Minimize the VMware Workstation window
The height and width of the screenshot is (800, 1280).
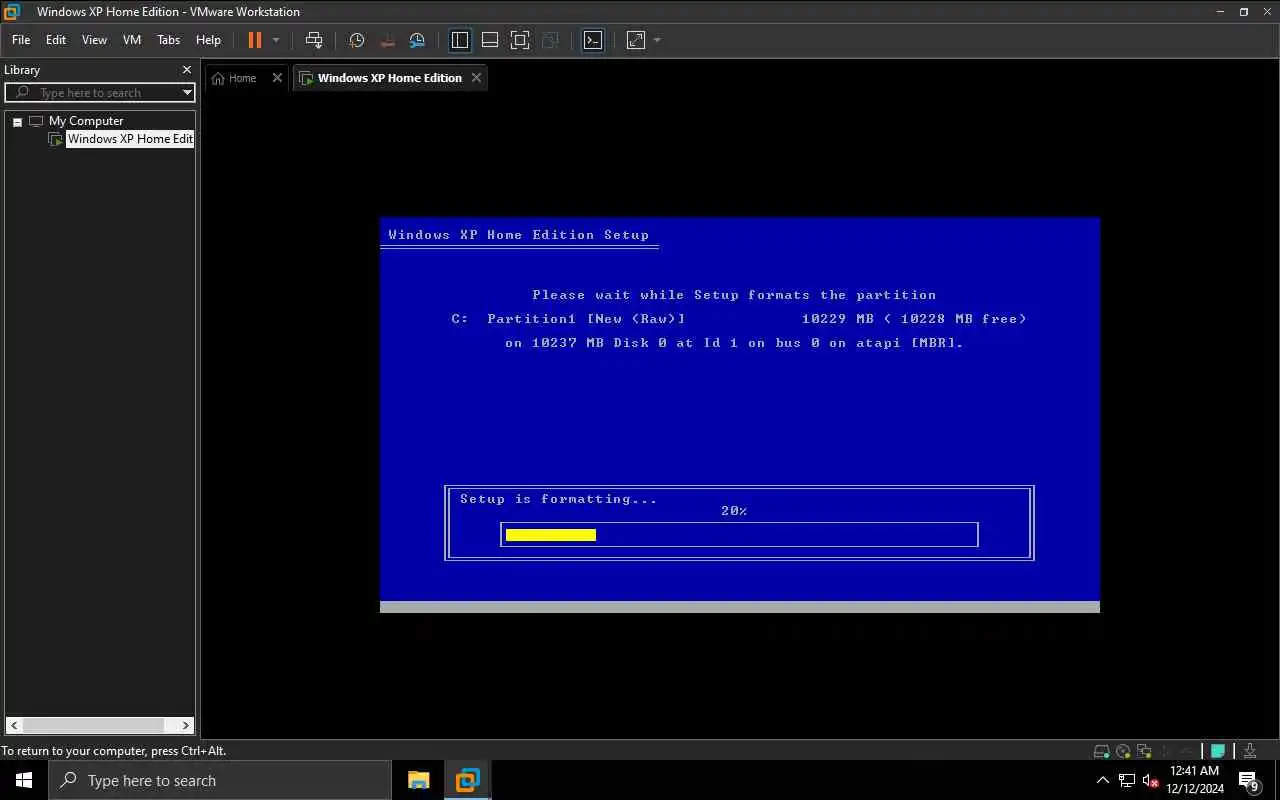[1221, 12]
